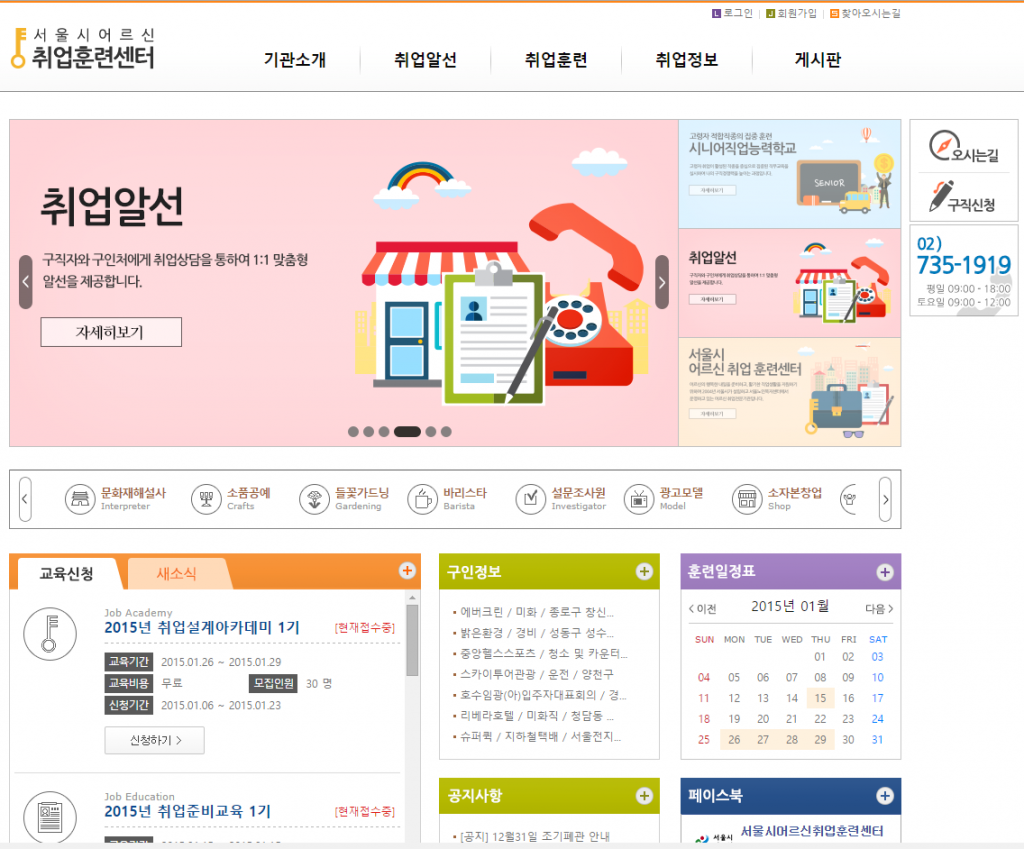Switch to the 새소식 tab
The height and width of the screenshot is (849, 1024).
coord(176,574)
